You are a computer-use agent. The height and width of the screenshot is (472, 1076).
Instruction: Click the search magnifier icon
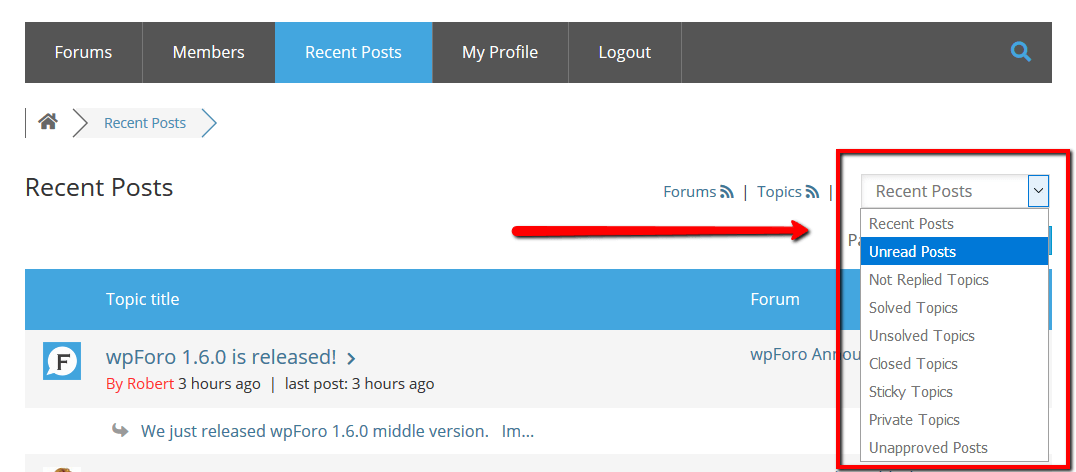coord(1020,51)
